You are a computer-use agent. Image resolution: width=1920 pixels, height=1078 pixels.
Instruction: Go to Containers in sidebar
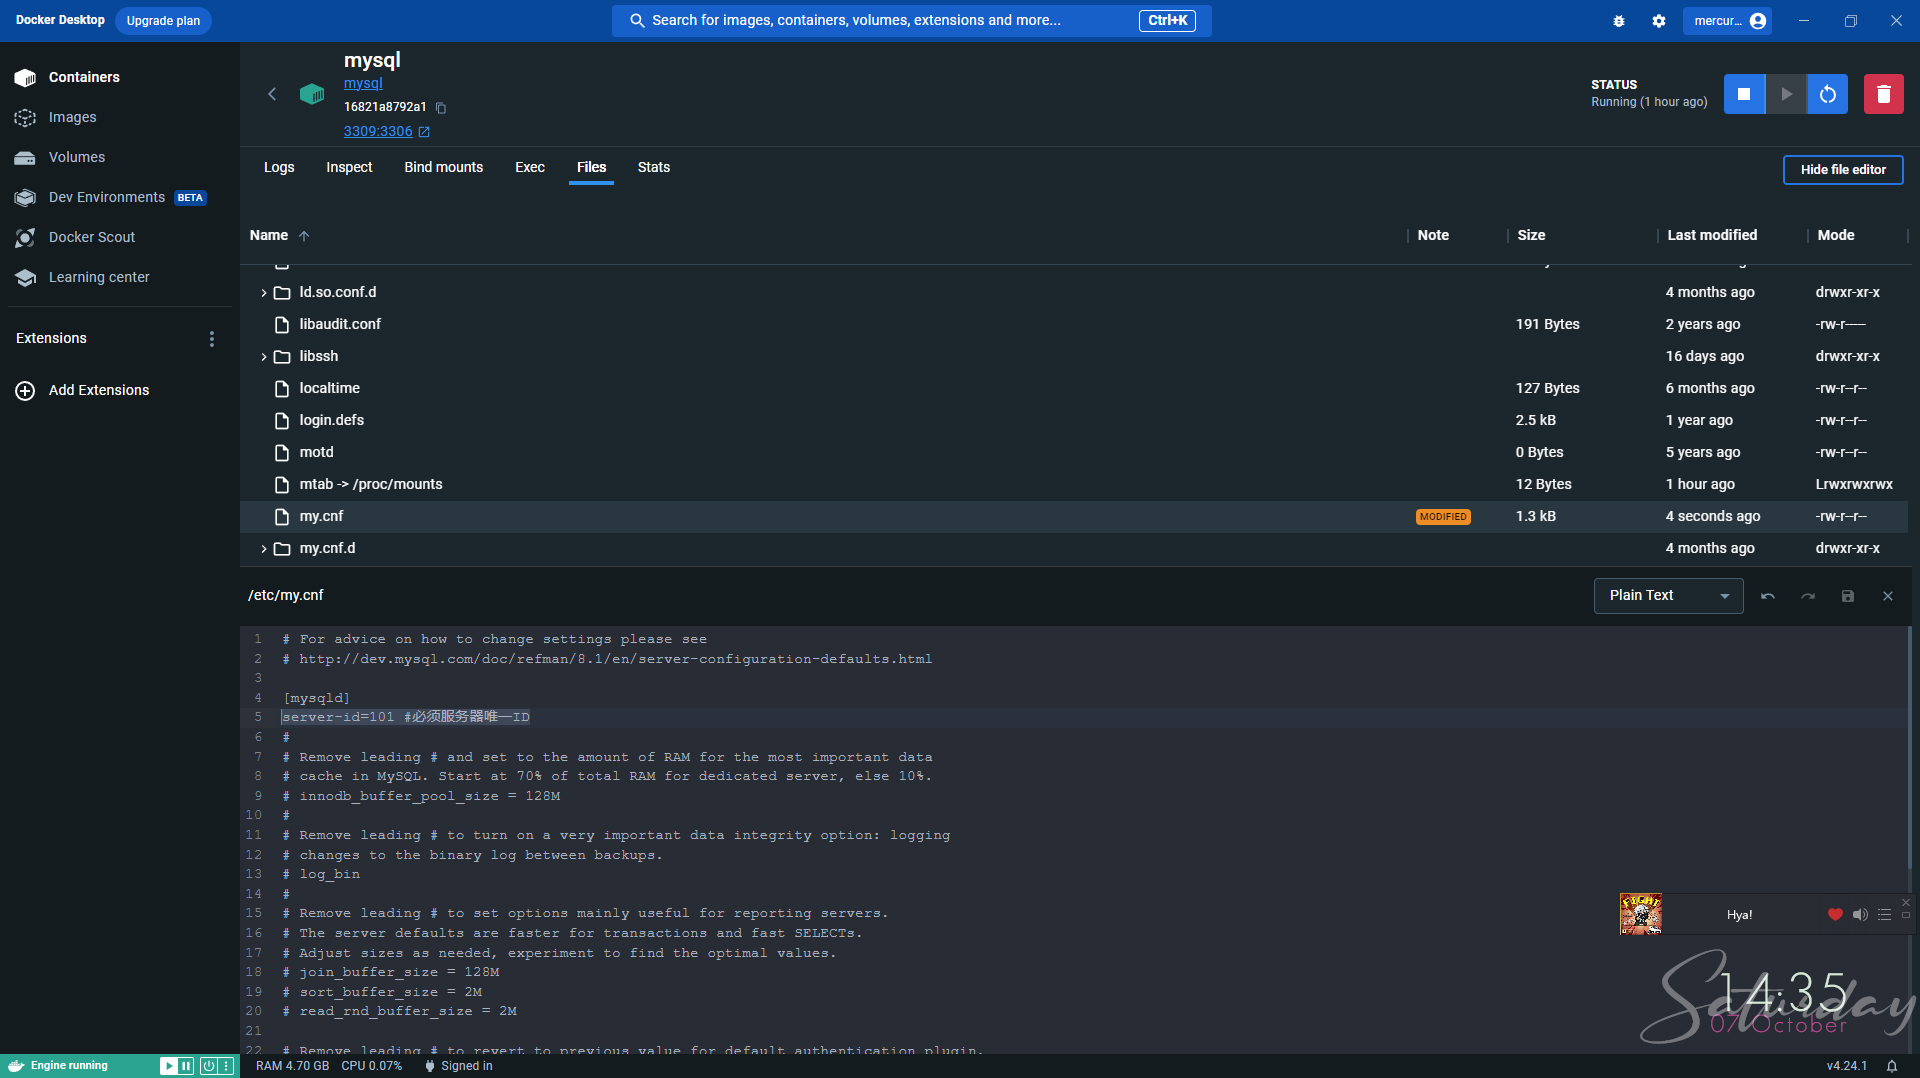click(x=120, y=78)
